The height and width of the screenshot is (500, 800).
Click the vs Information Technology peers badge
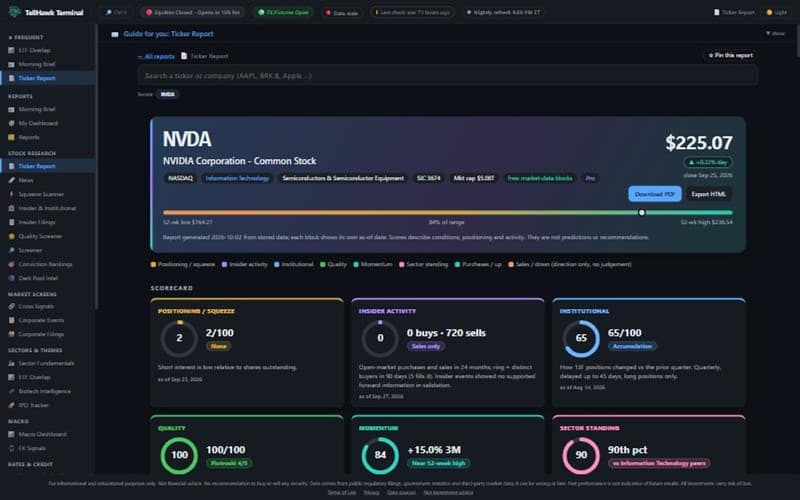(x=659, y=463)
